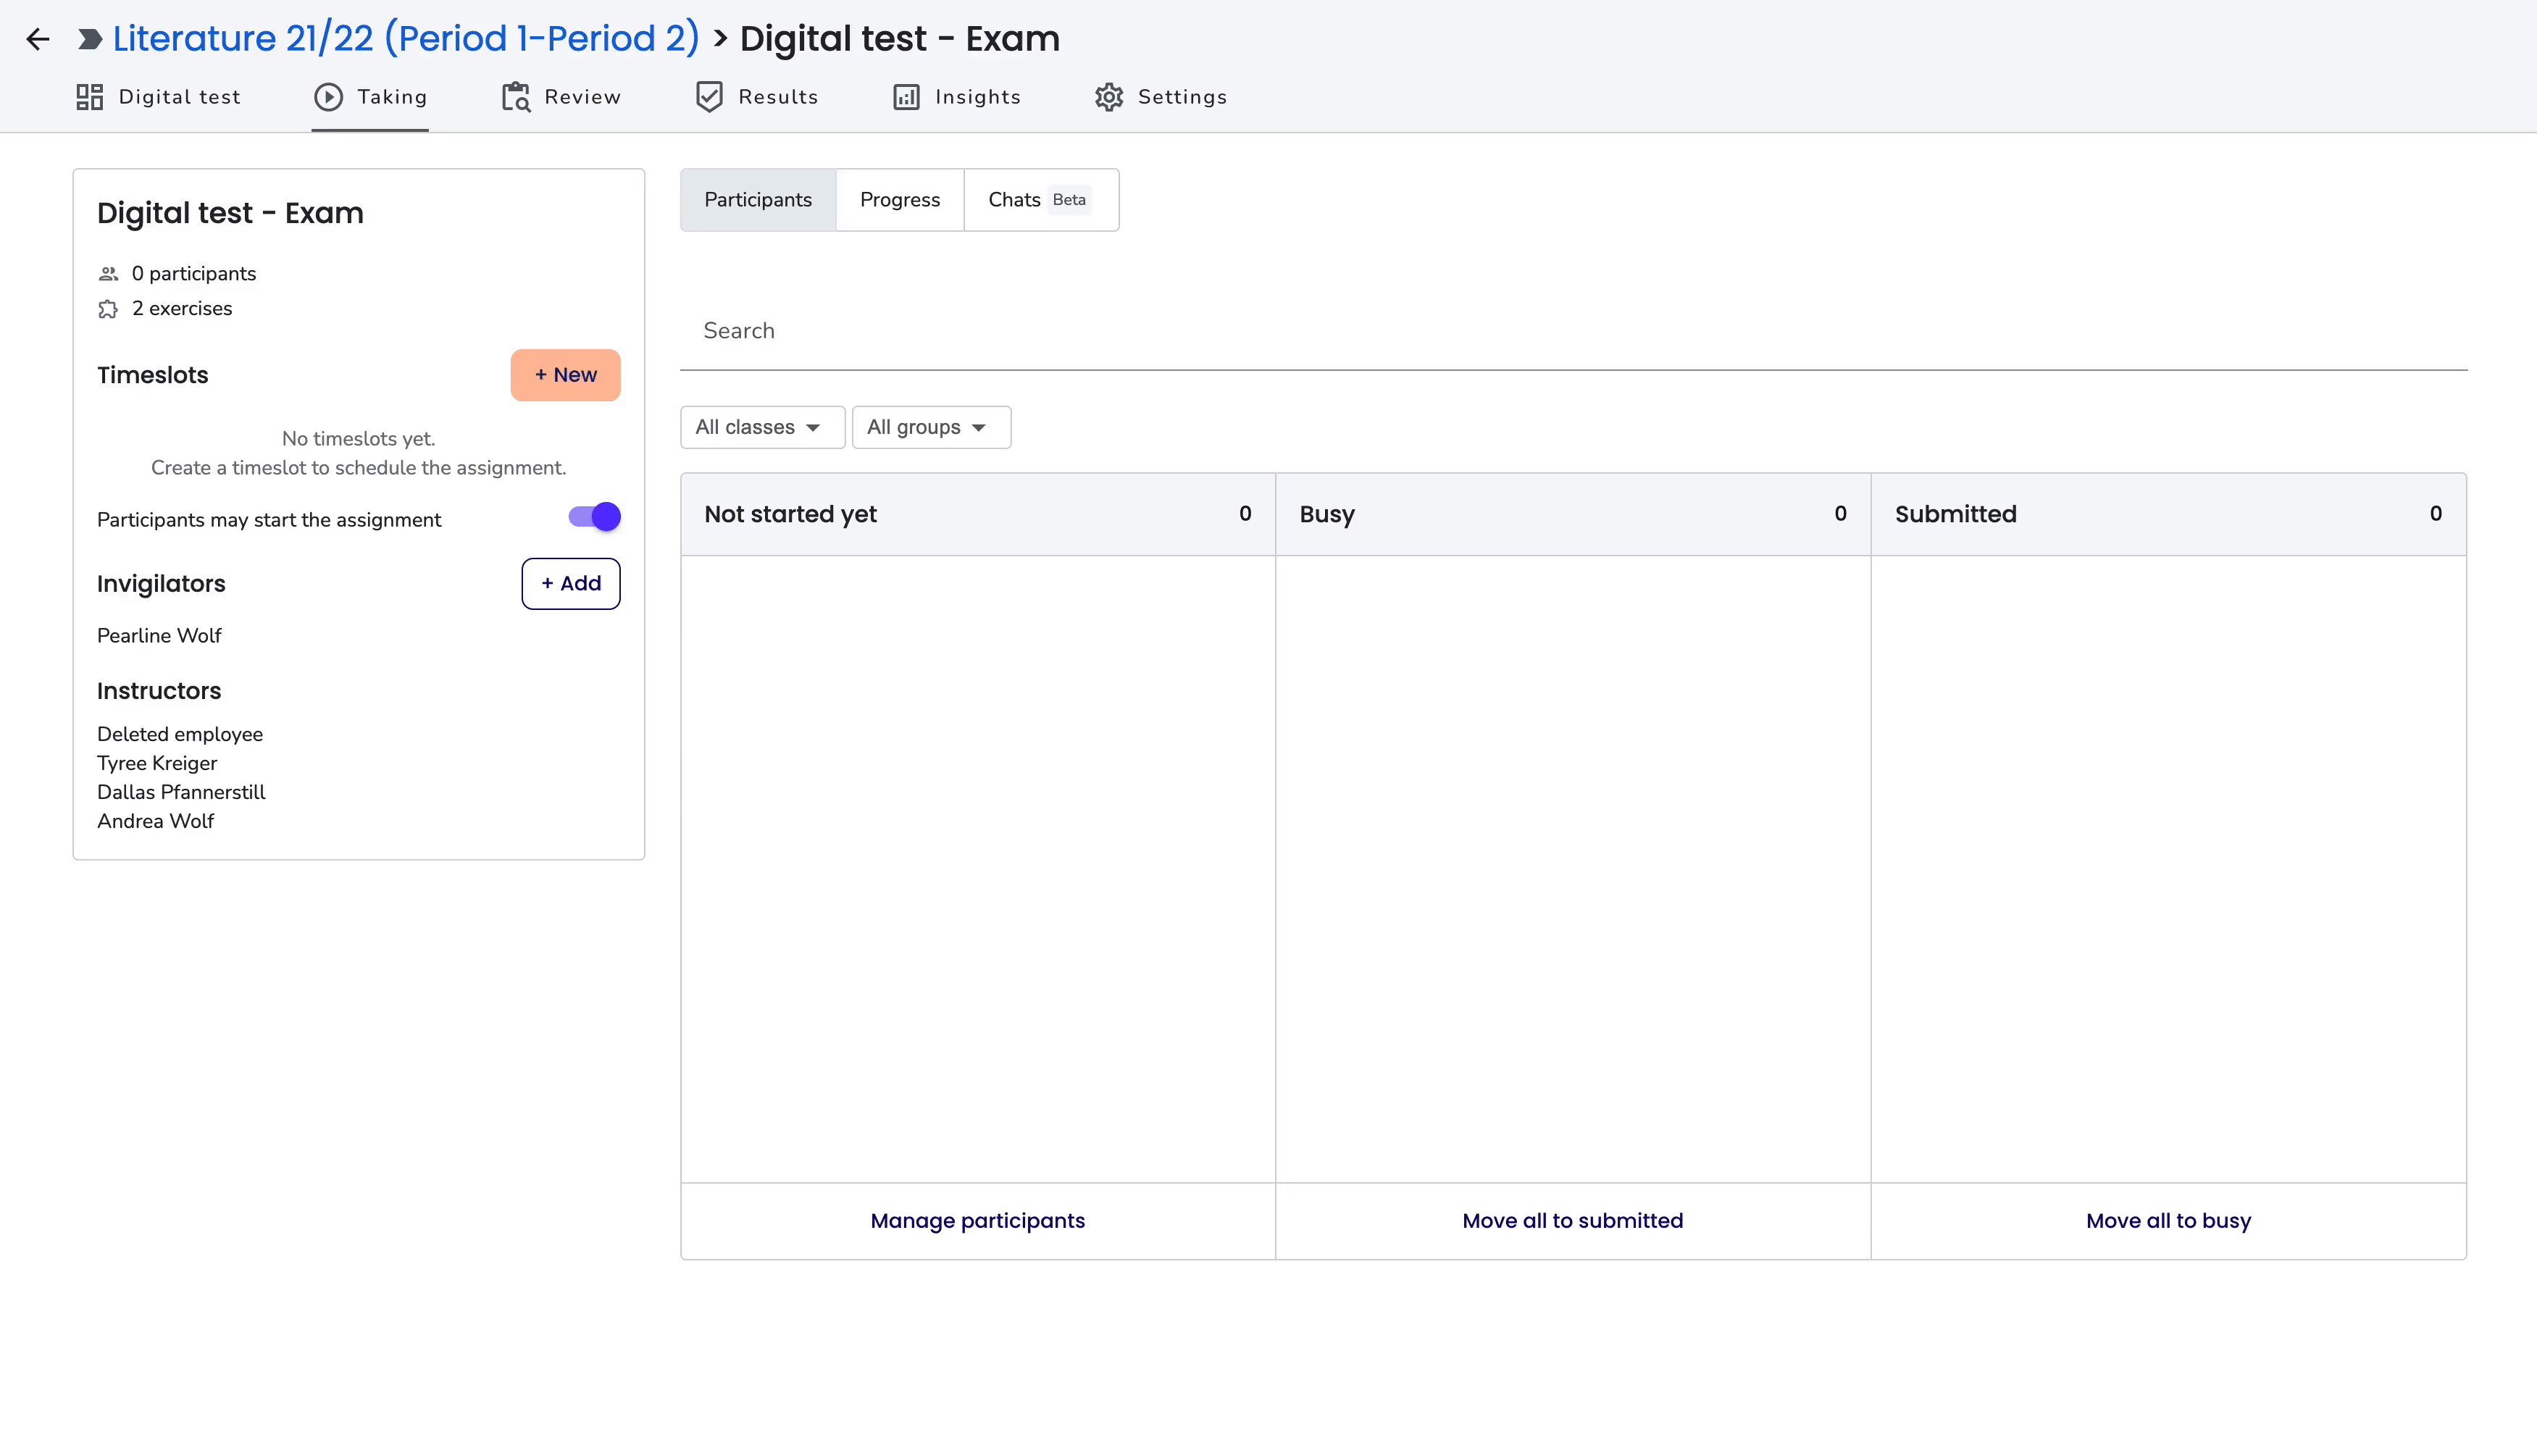Click instructor Dallas Pfannerstill
This screenshot has width=2537, height=1456.
[x=181, y=792]
